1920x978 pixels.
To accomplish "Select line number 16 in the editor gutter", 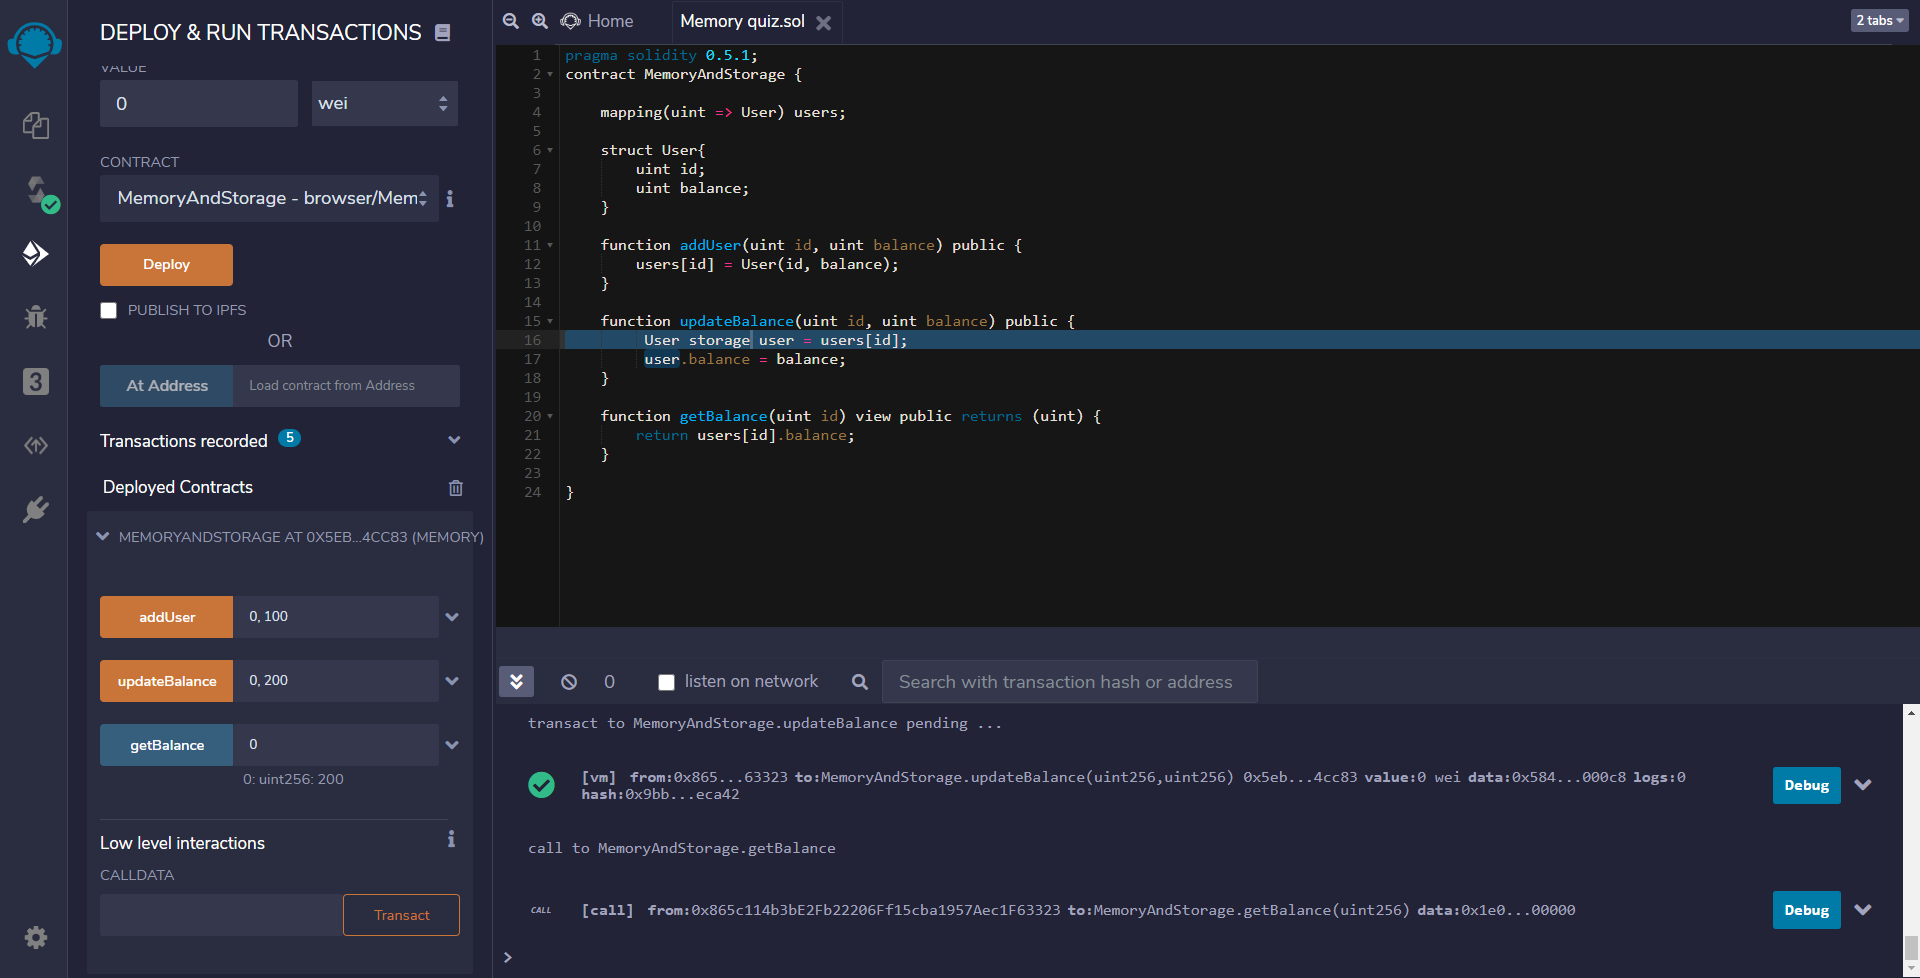I will tap(532, 341).
